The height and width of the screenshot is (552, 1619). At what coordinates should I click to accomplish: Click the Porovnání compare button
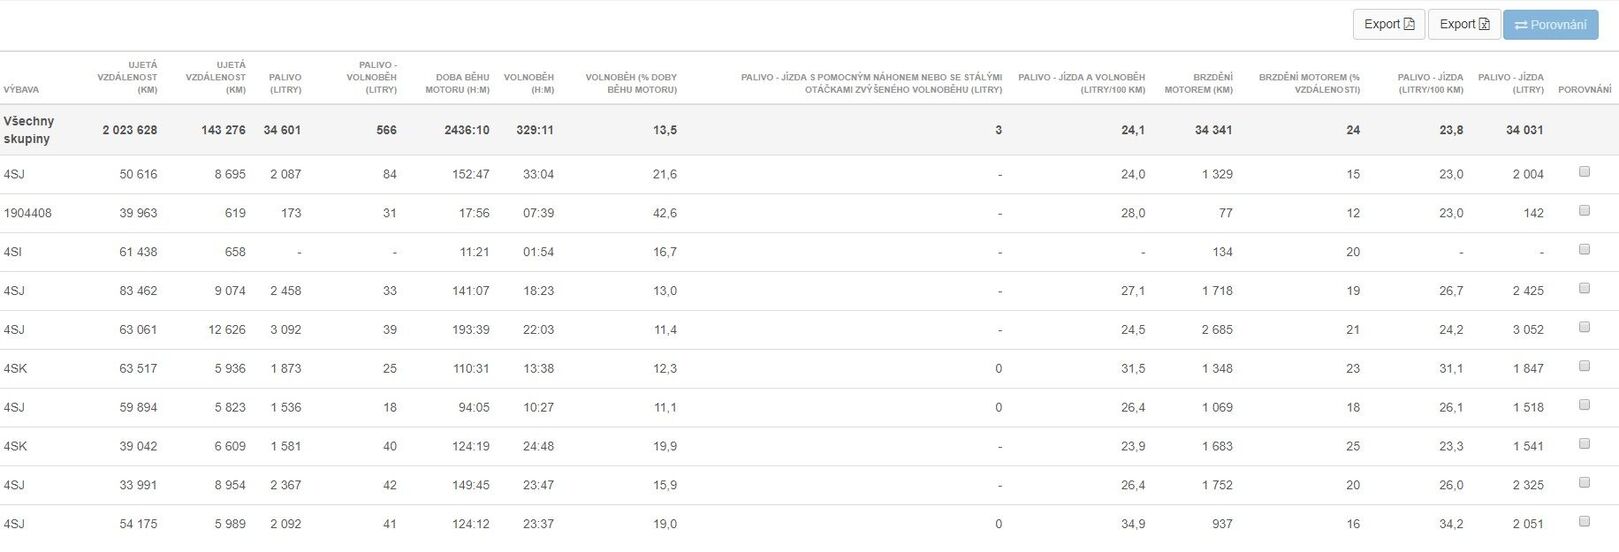coord(1550,25)
